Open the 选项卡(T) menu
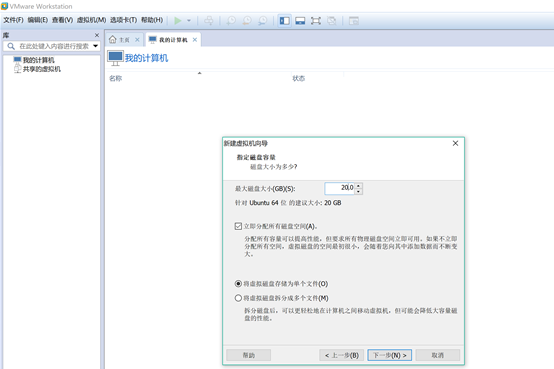 click(123, 20)
